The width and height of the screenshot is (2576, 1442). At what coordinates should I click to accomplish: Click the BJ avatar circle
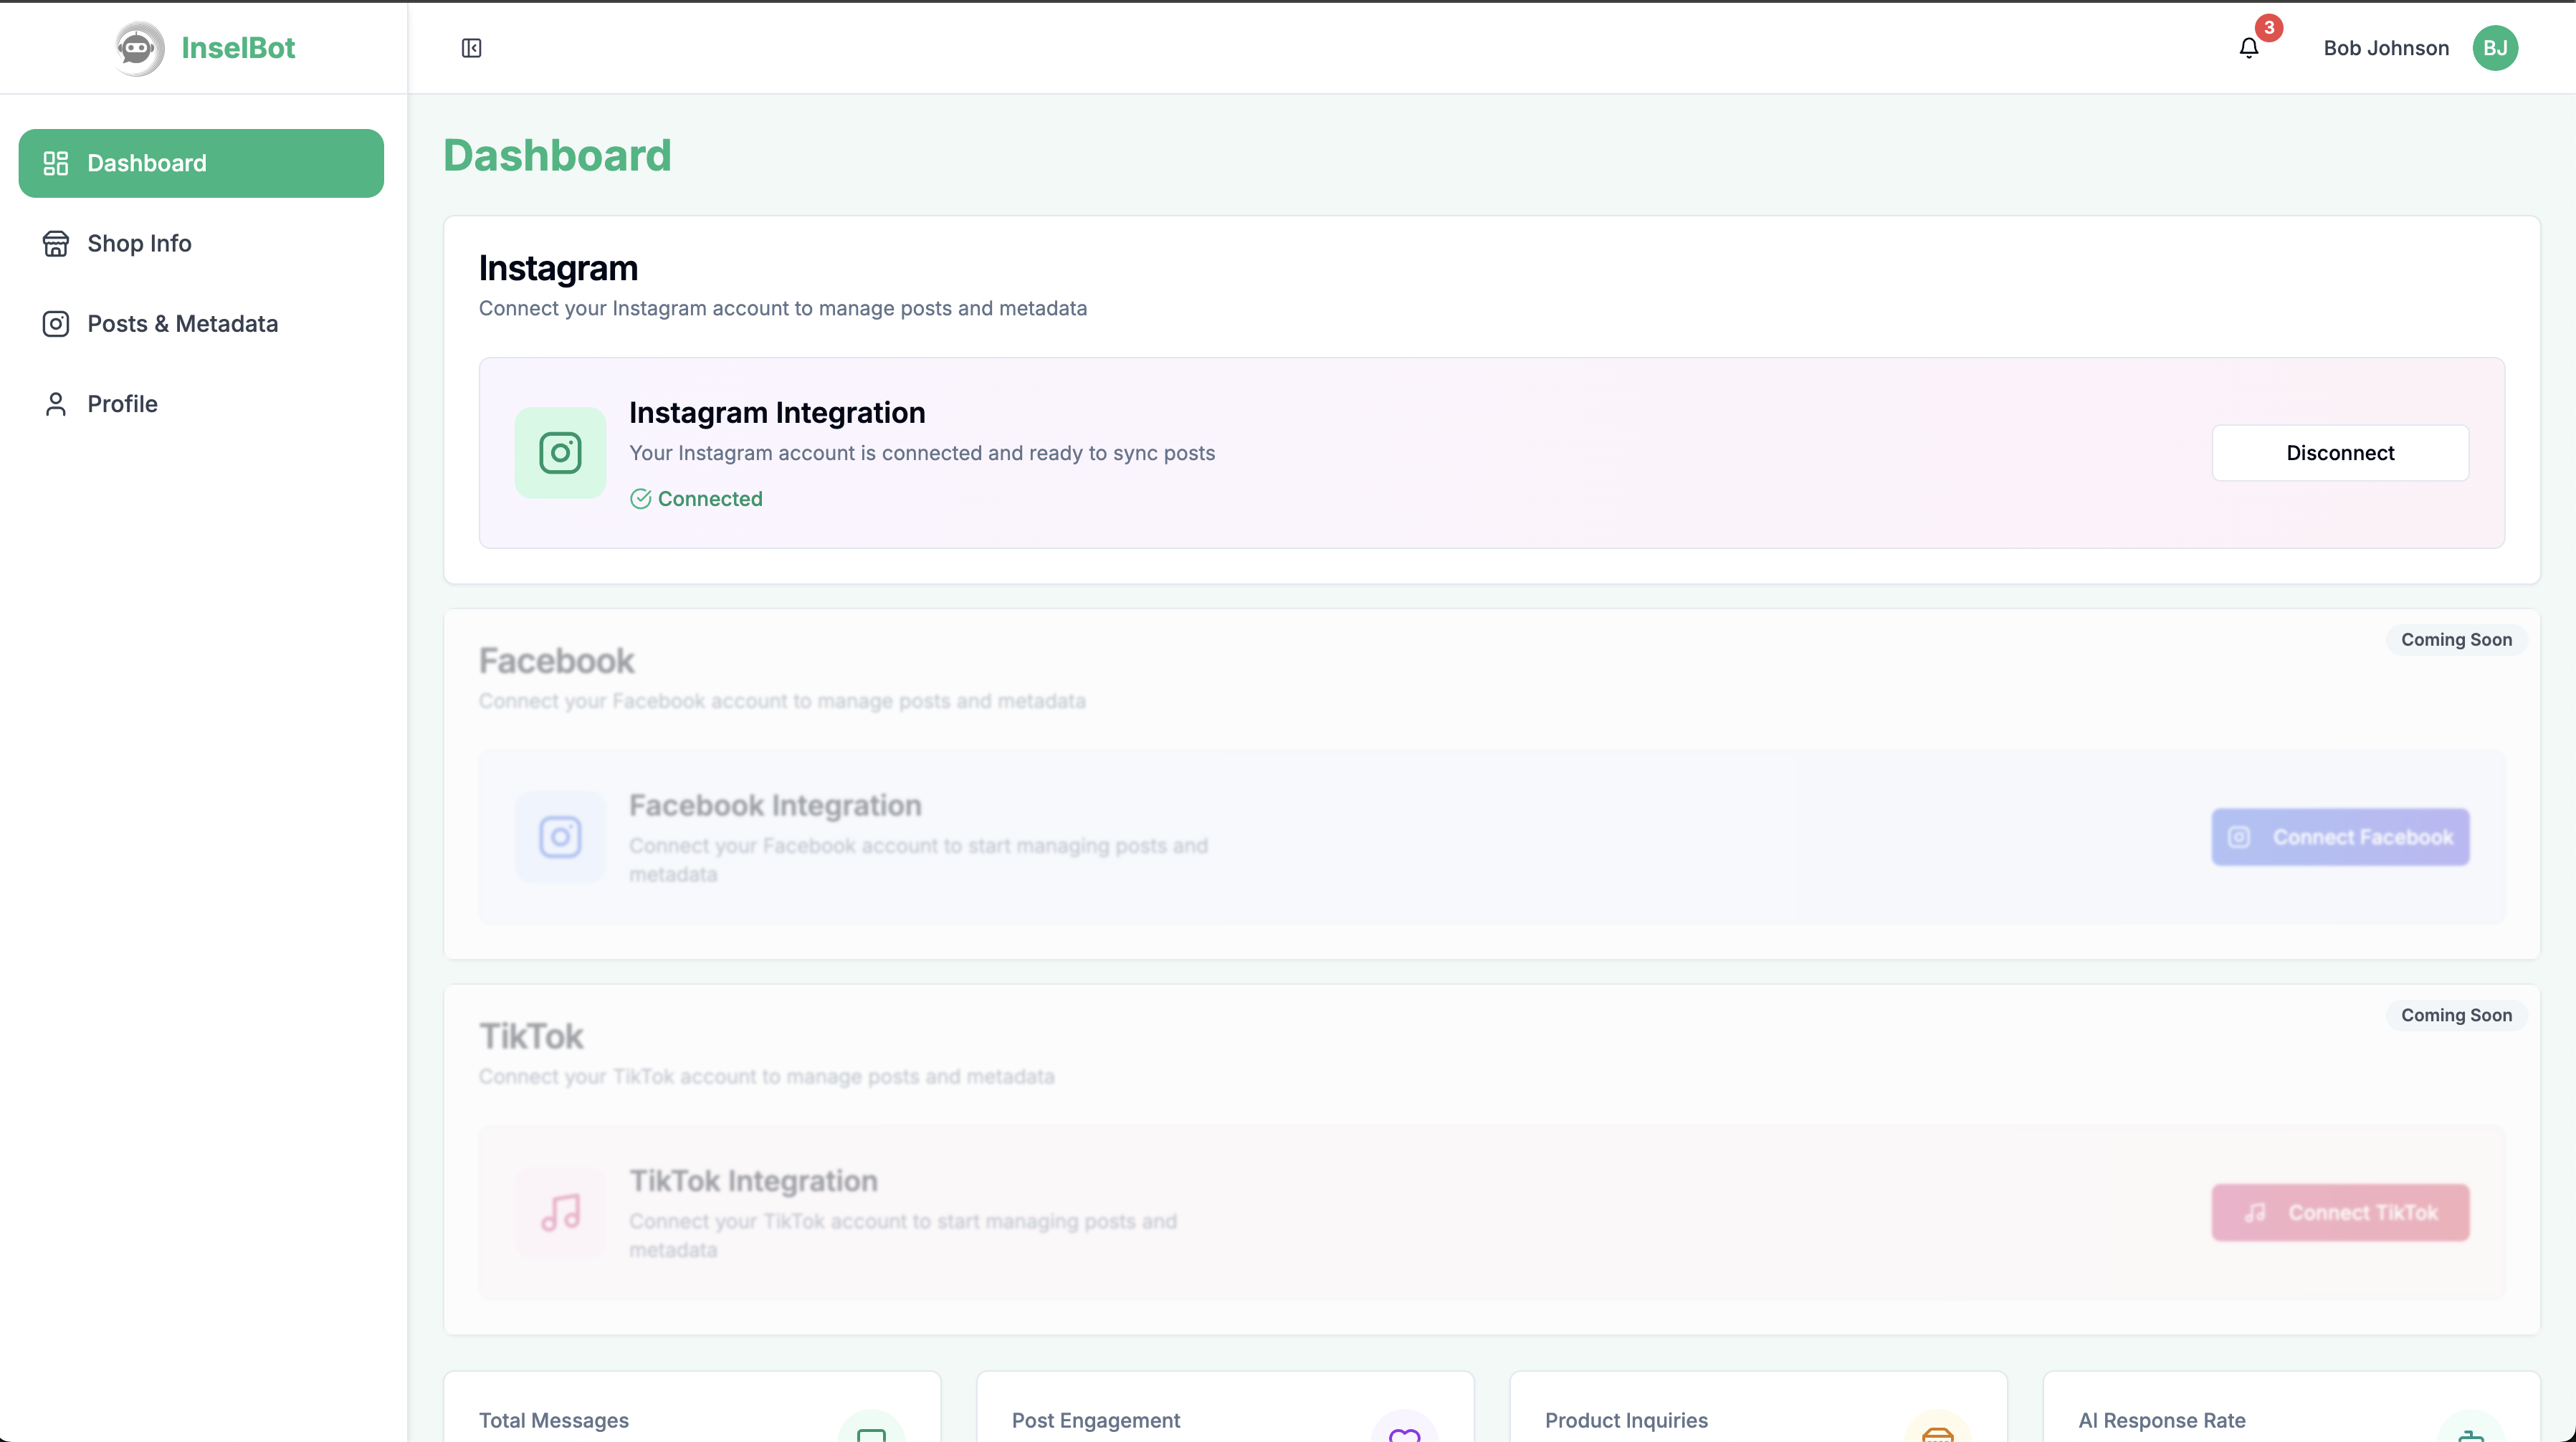pyautogui.click(x=2497, y=48)
